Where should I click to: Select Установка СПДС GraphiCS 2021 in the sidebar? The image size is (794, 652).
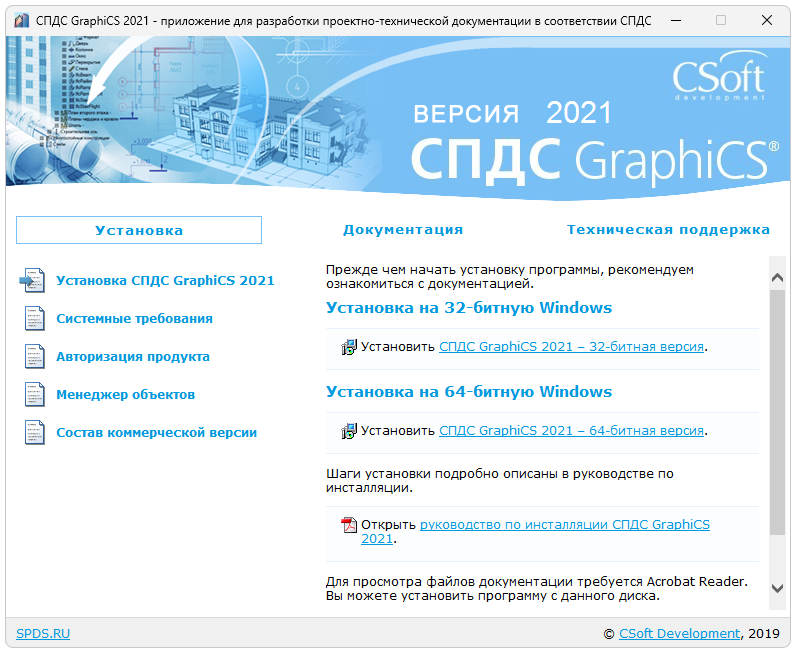click(x=165, y=280)
